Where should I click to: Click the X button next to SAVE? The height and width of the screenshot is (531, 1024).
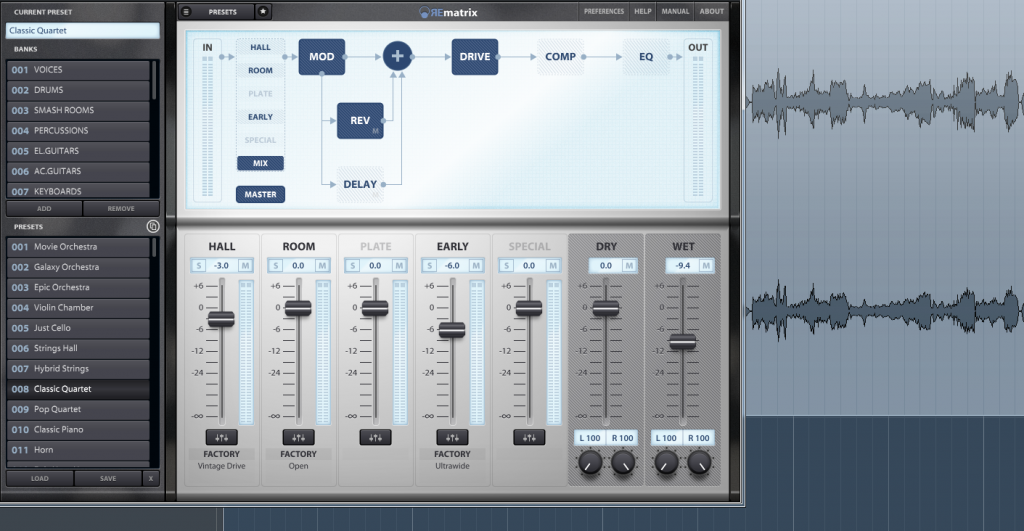pyautogui.click(x=151, y=479)
